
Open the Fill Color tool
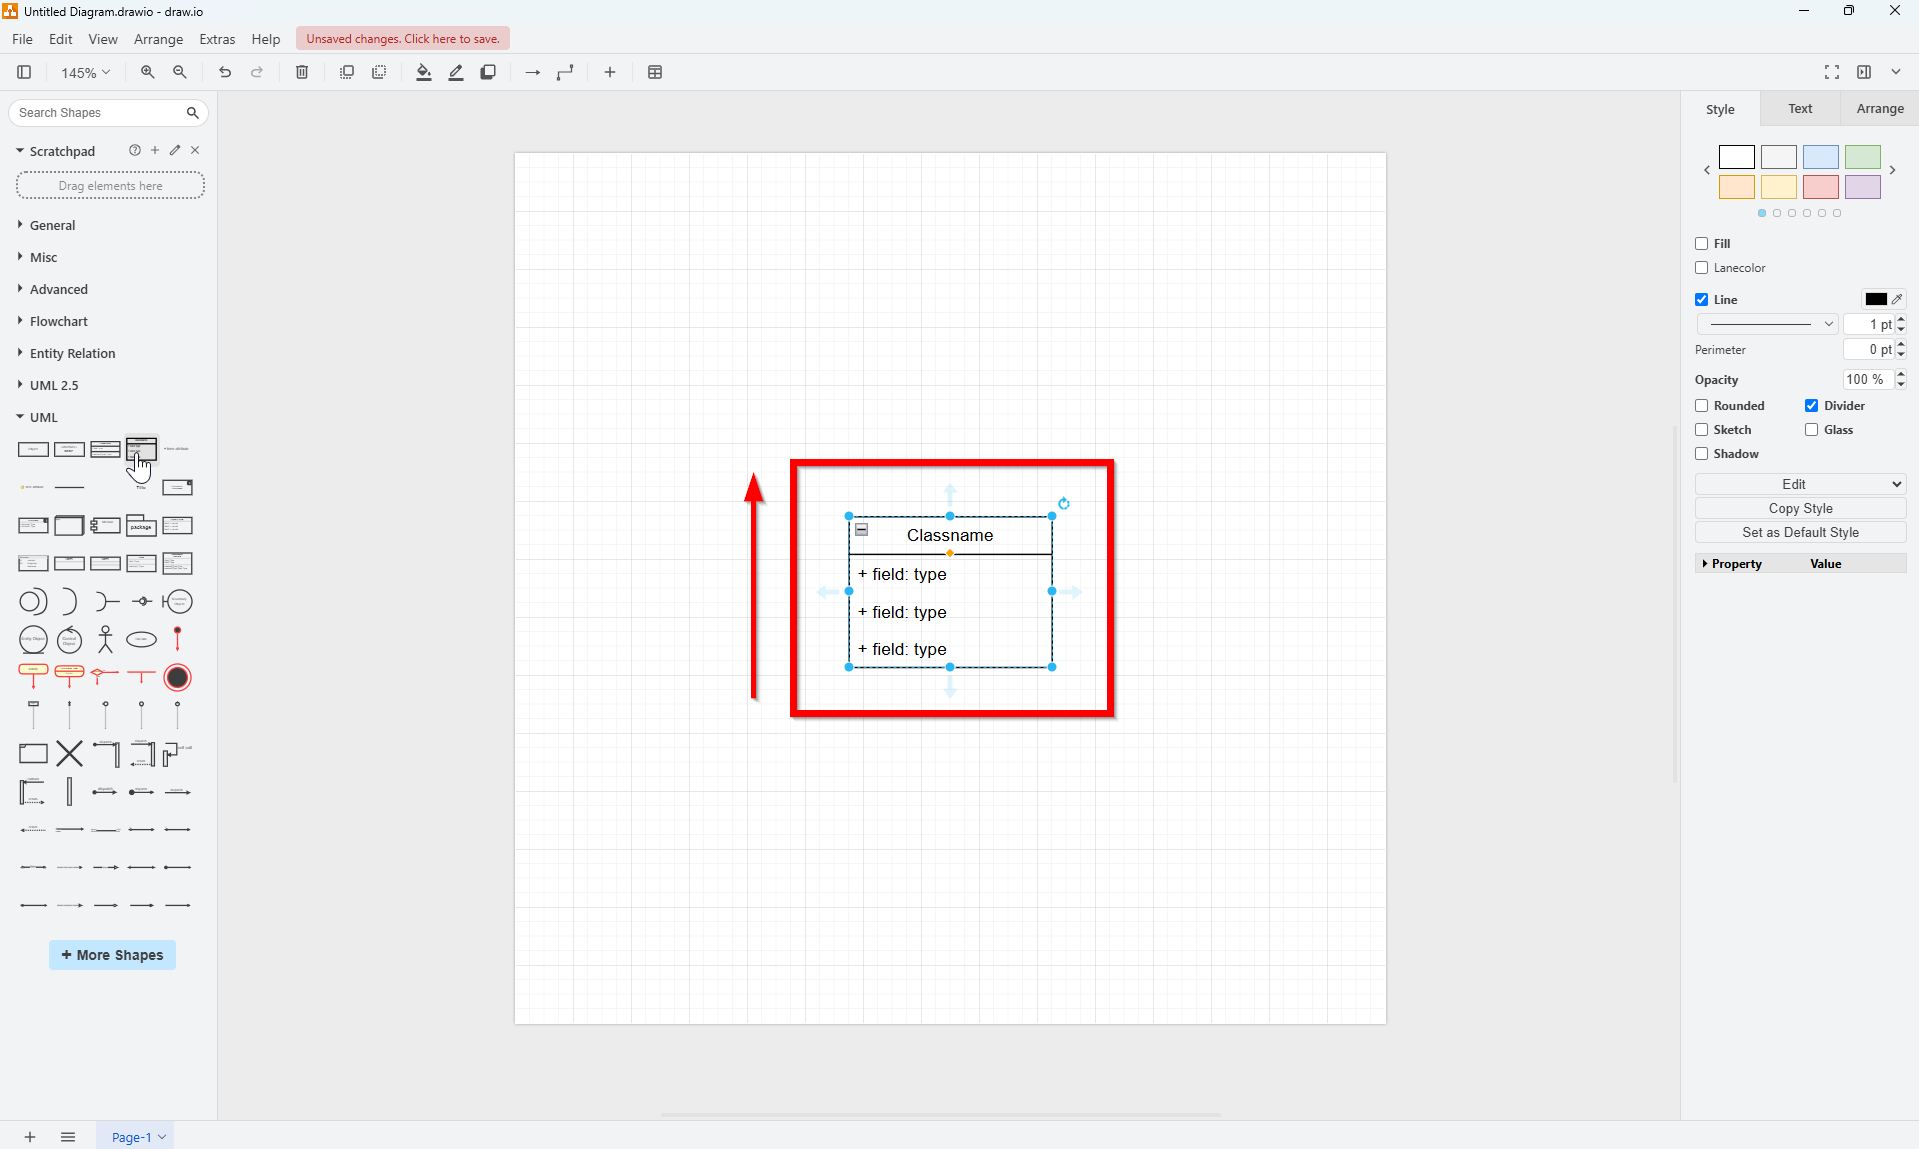tap(422, 72)
